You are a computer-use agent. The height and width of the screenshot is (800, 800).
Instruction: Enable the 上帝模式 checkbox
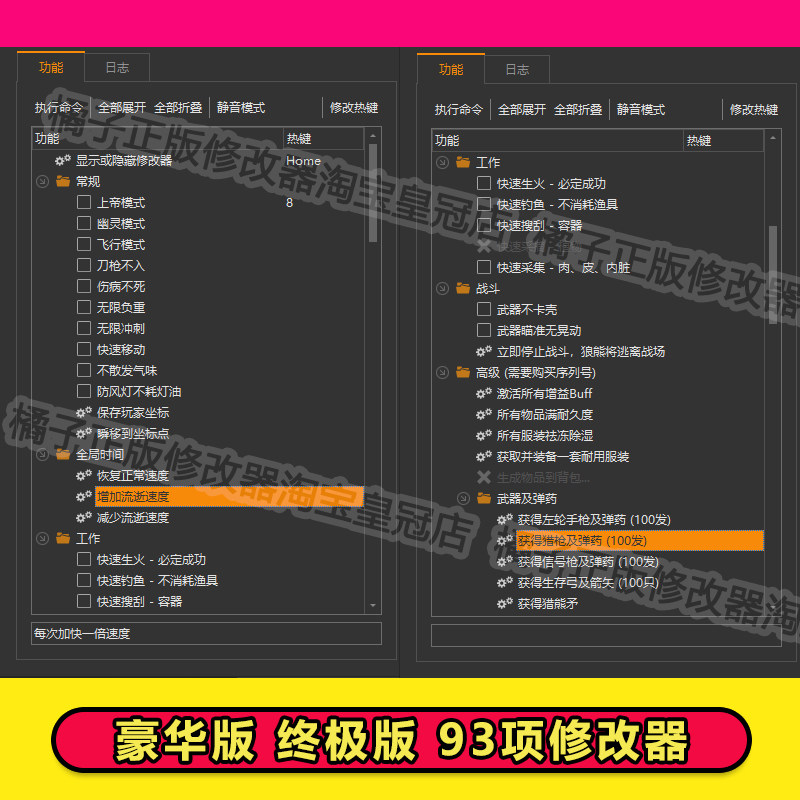84,202
